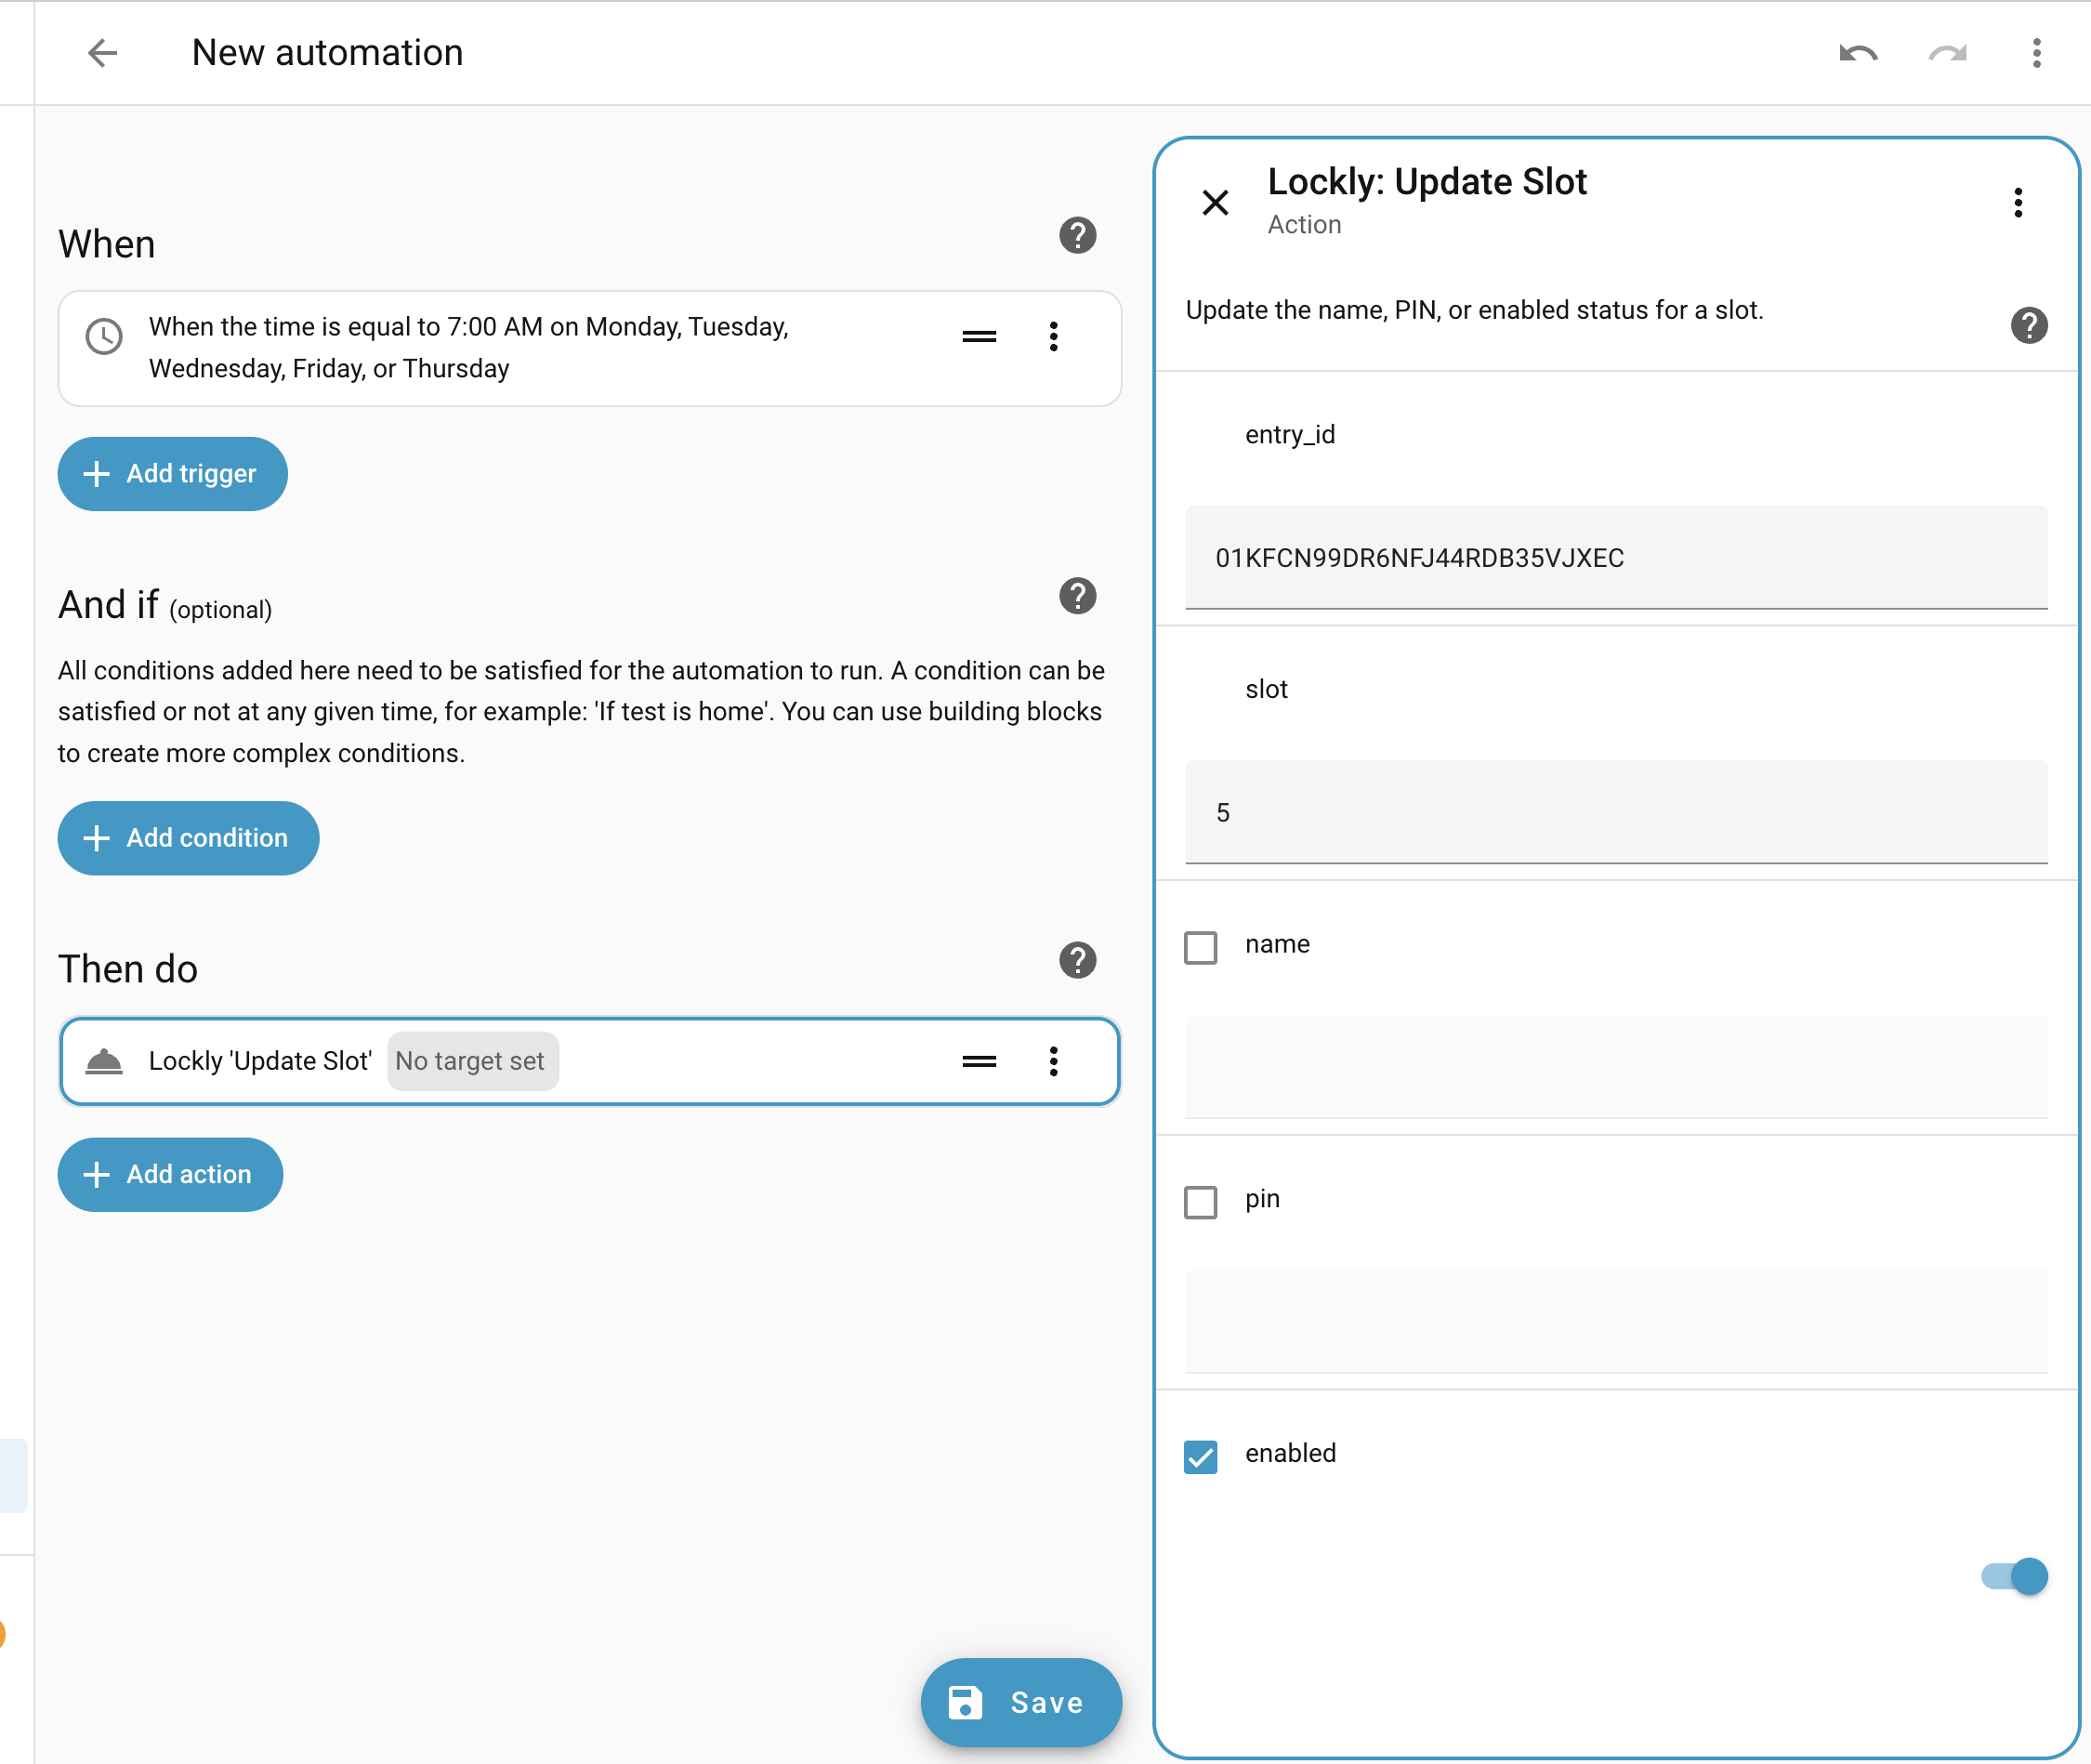Turn off the enabled toggle switch
The image size is (2091, 1764).
tap(2014, 1577)
